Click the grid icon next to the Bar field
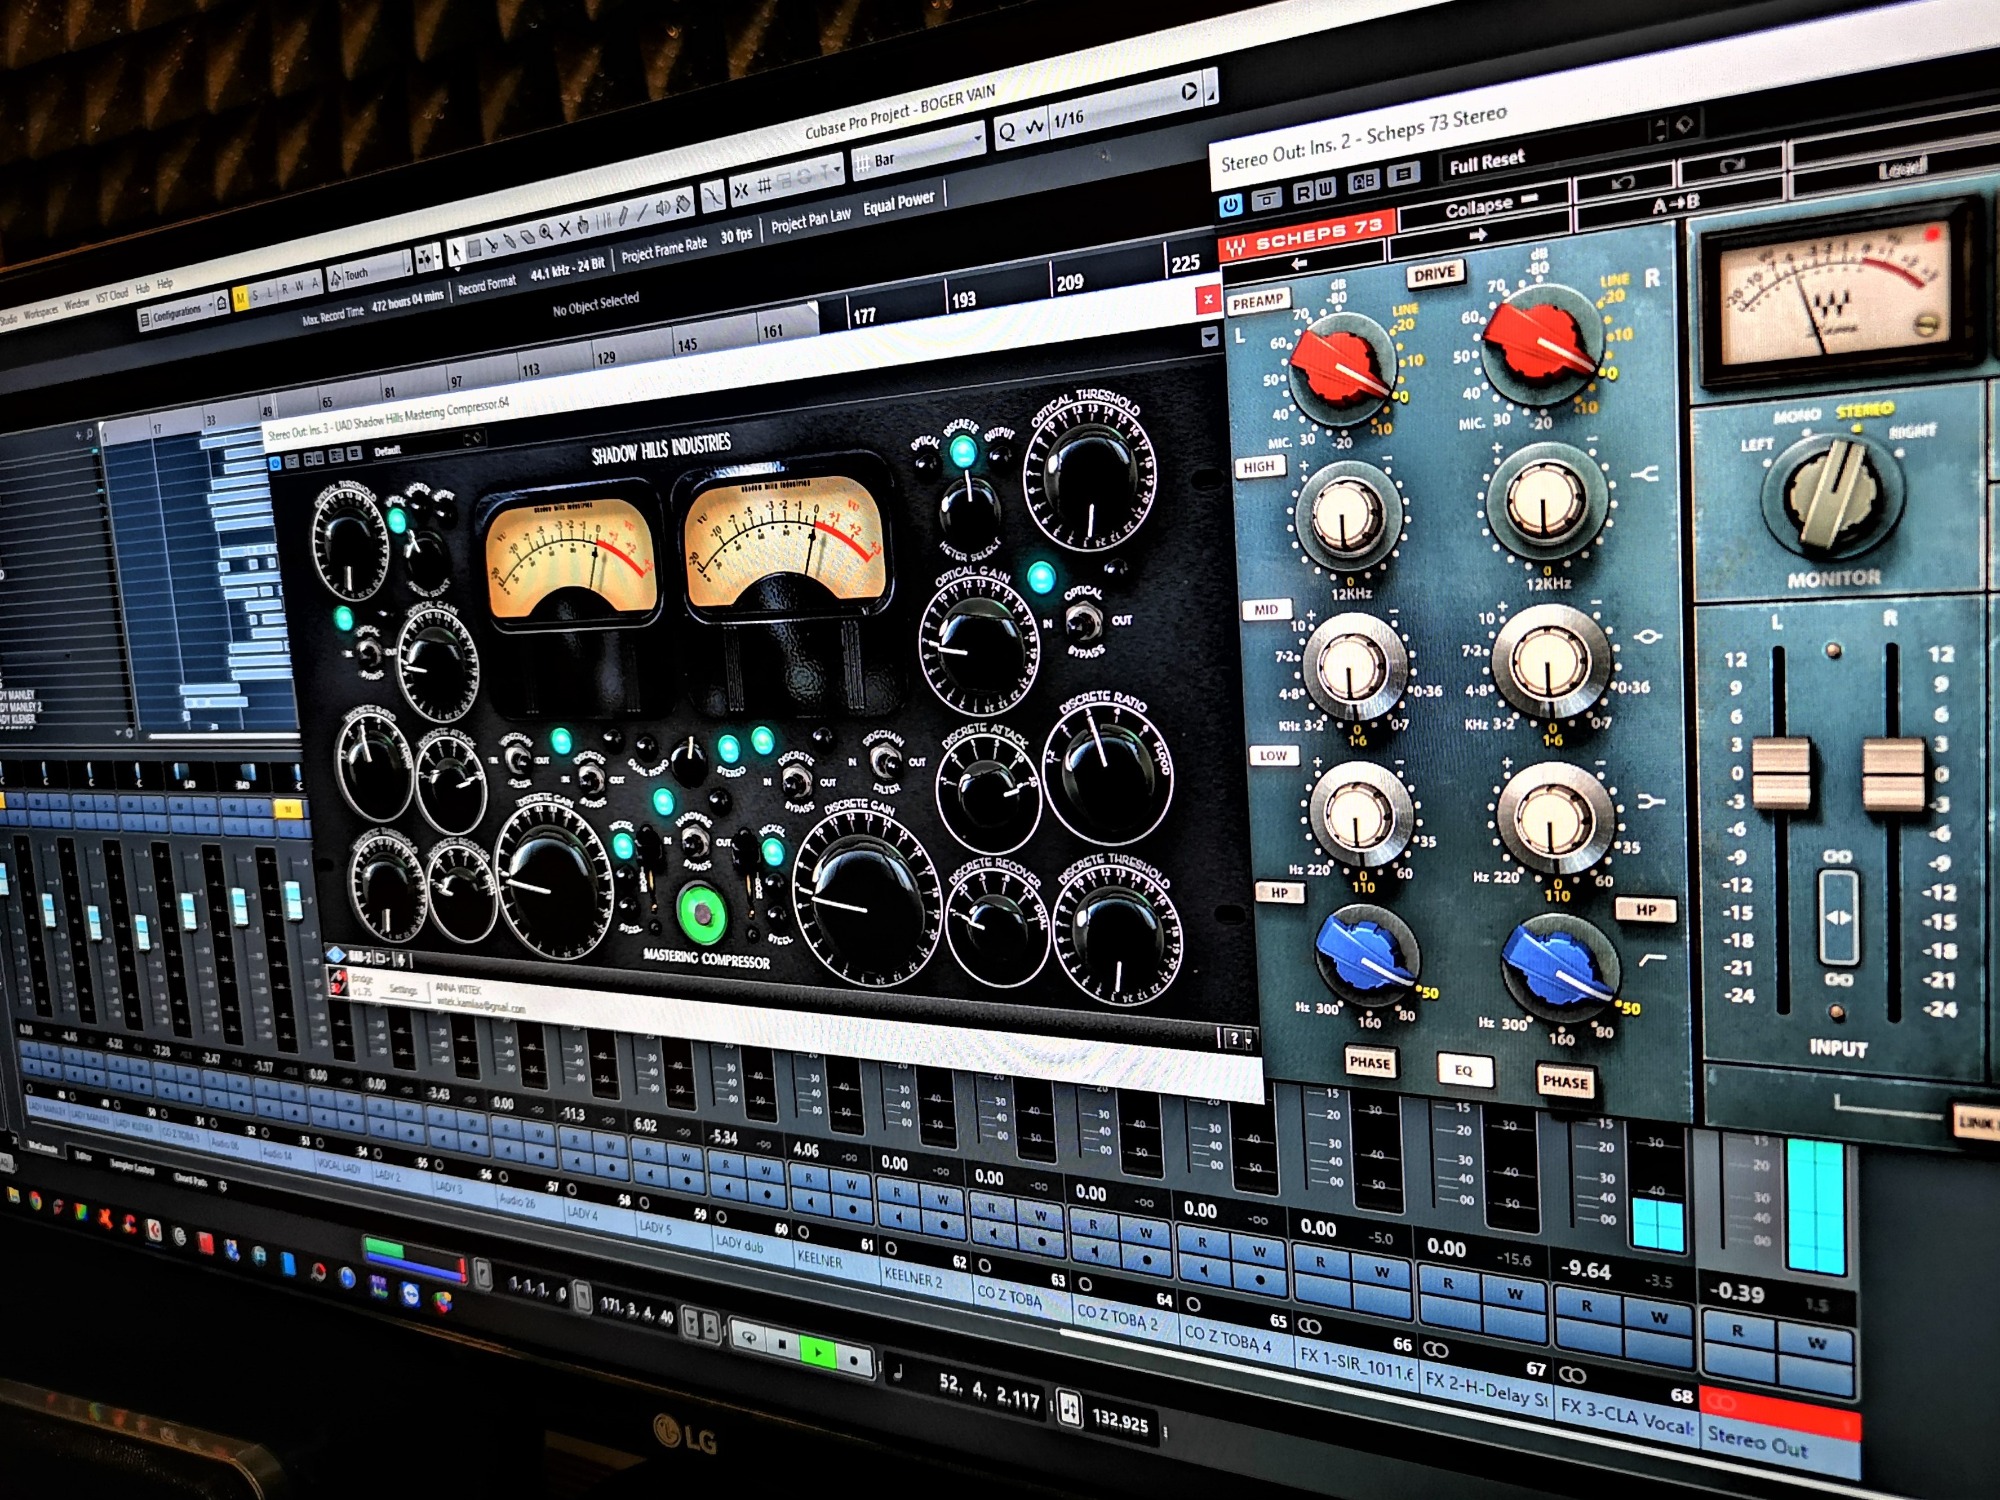This screenshot has width=2000, height=1500. pos(863,161)
